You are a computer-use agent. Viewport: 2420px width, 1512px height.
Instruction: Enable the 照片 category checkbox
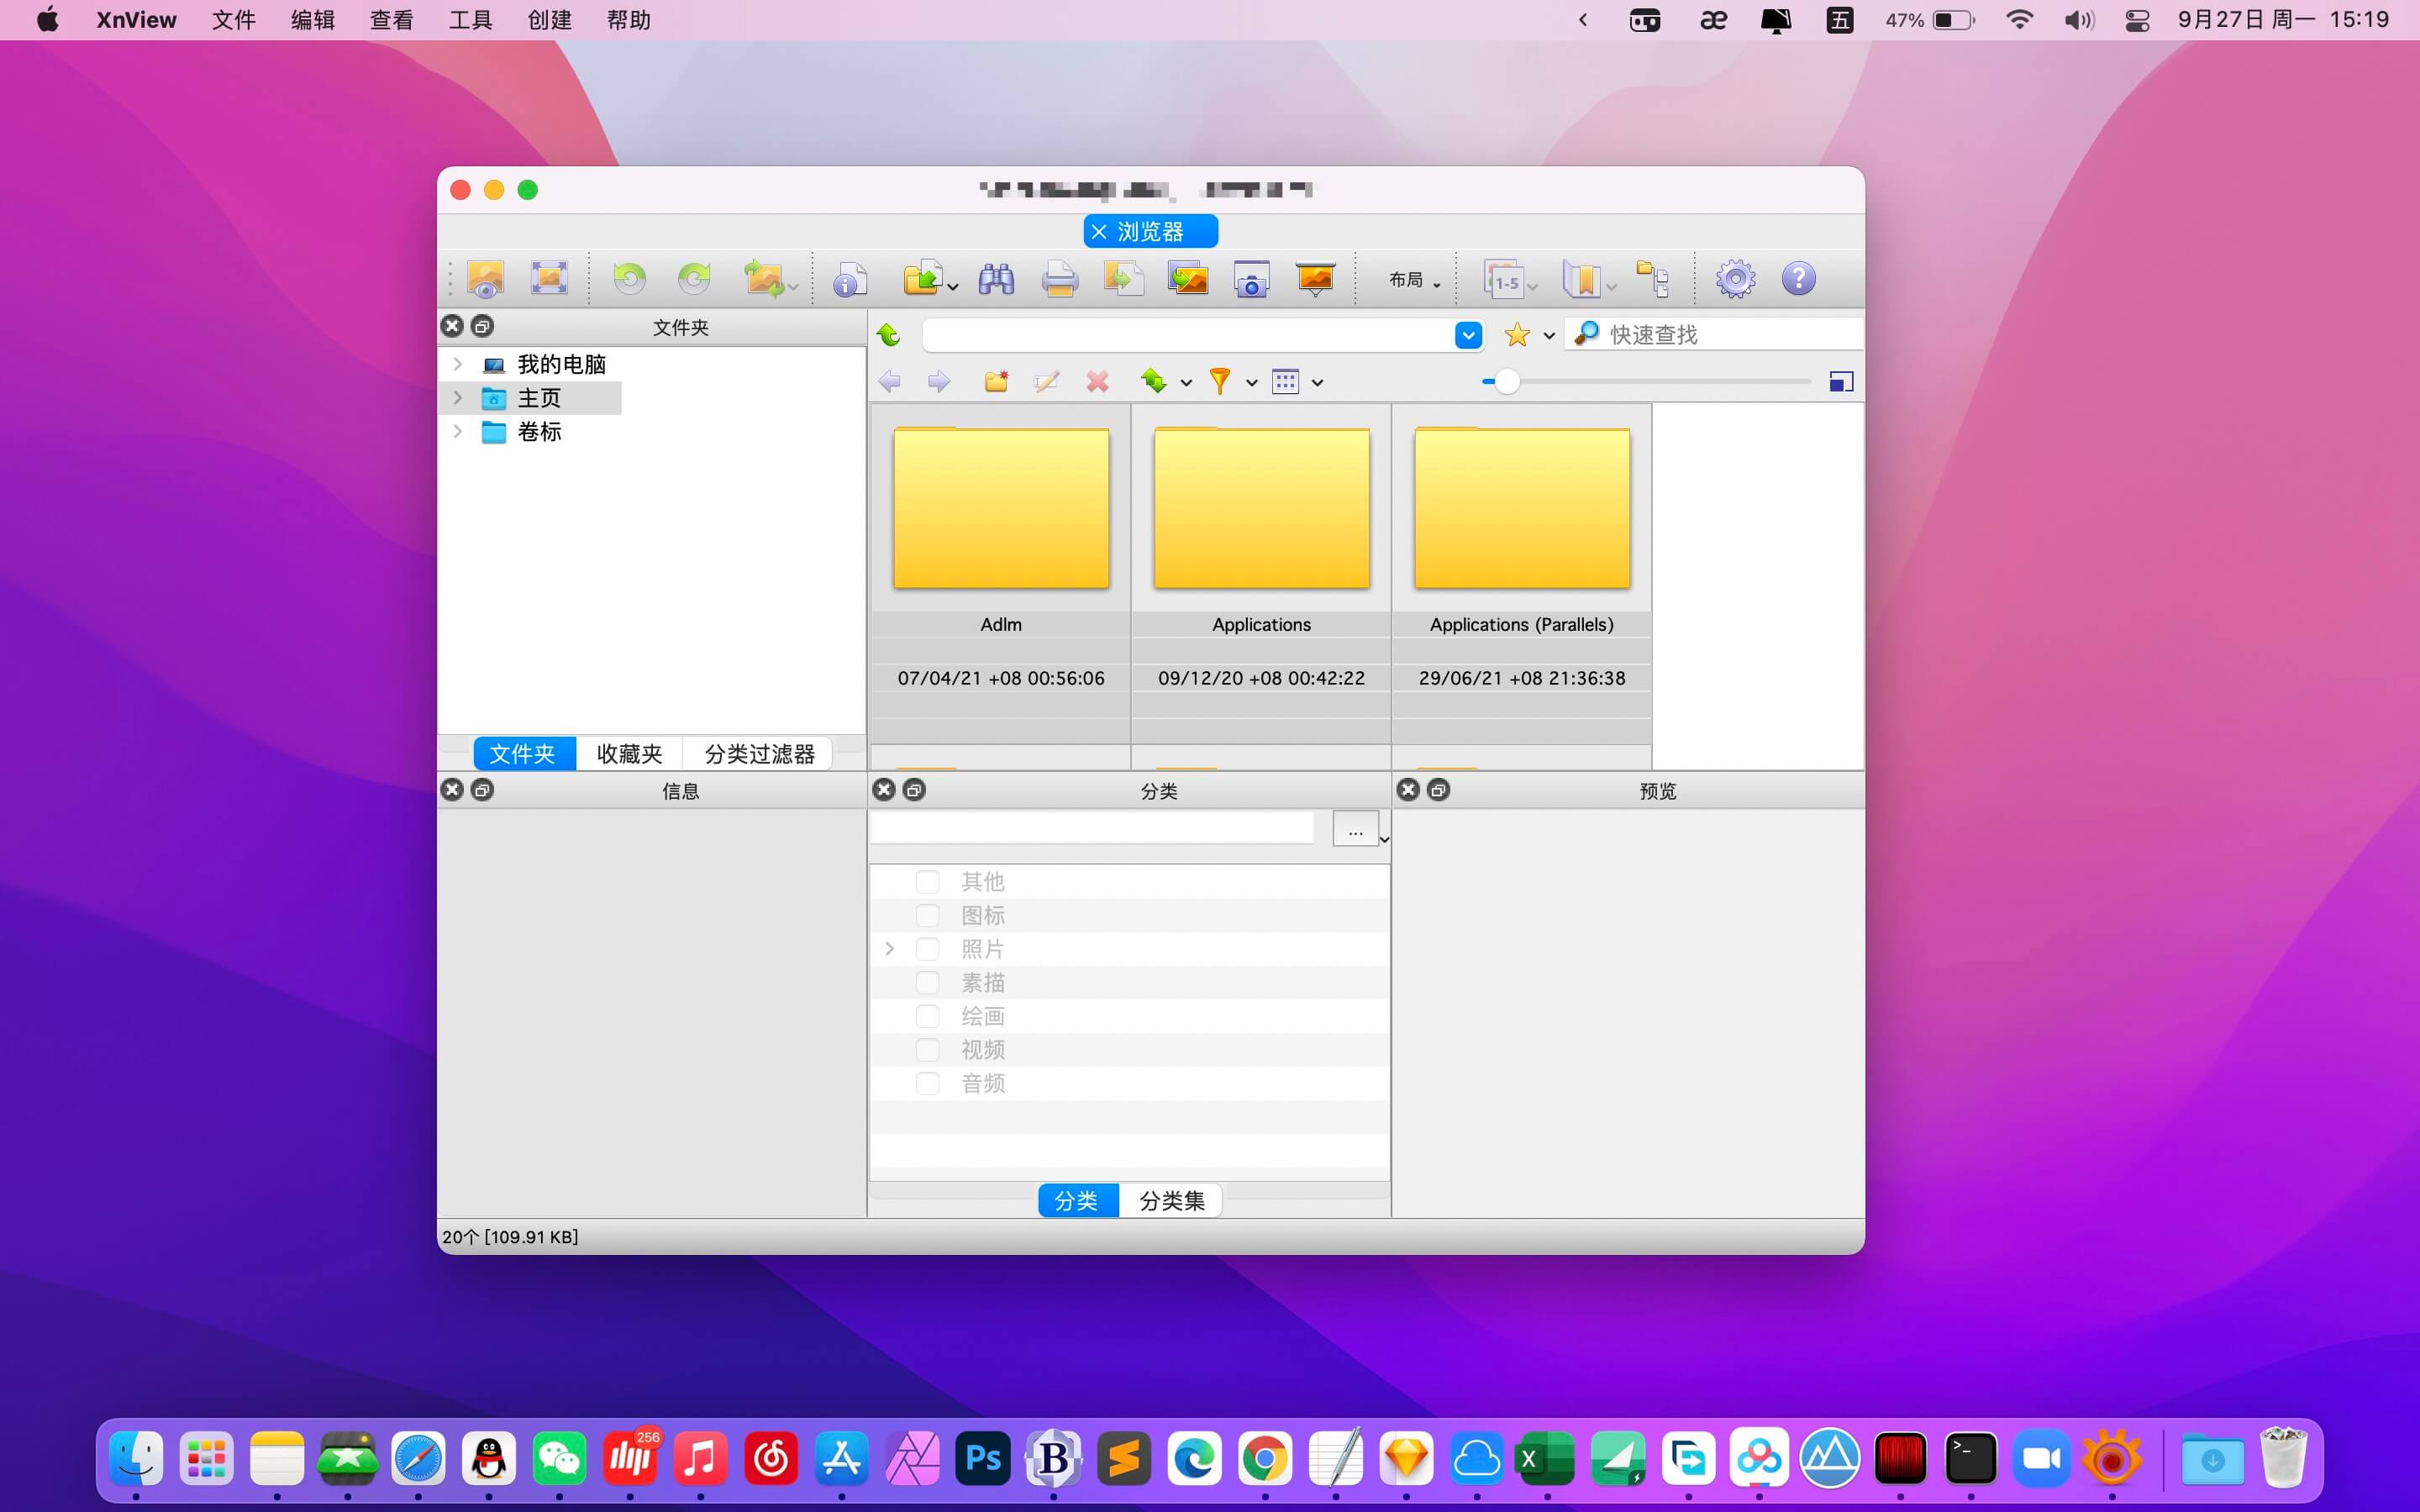click(x=927, y=949)
